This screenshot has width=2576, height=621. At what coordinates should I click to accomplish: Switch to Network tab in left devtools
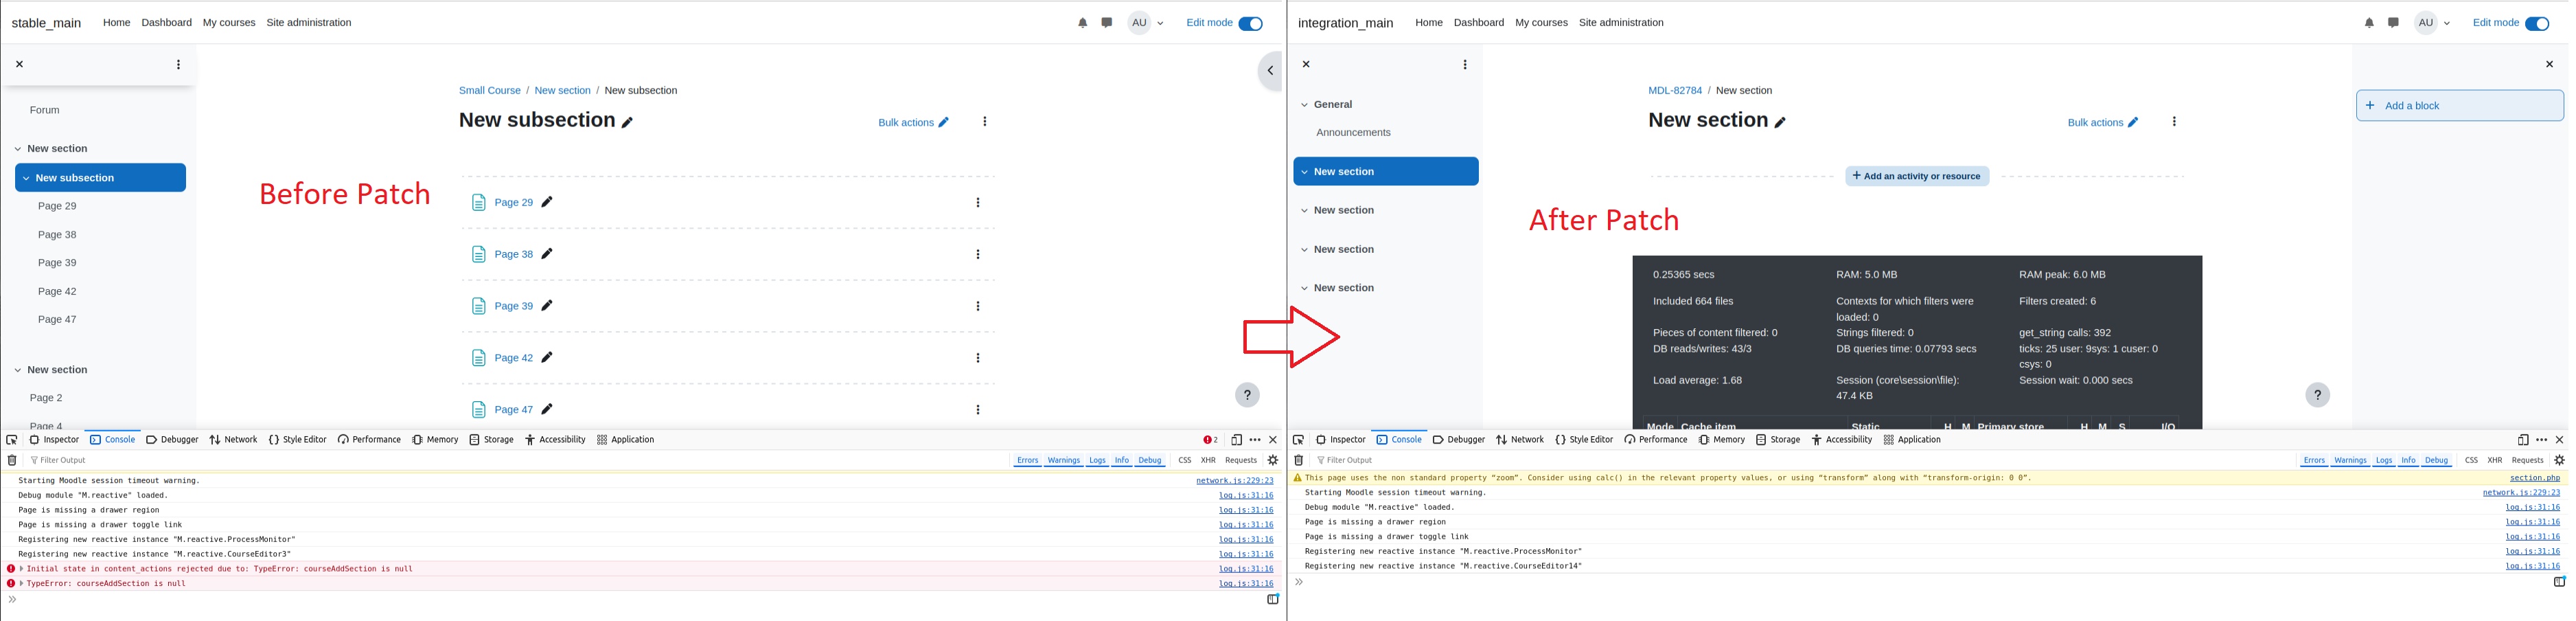233,440
